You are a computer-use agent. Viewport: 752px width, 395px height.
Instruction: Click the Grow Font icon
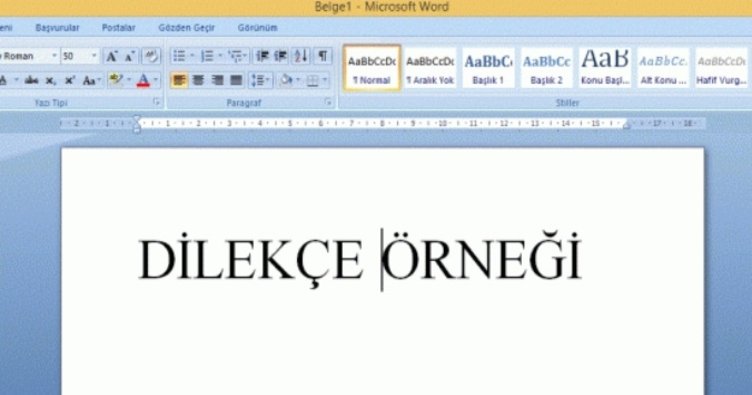click(112, 57)
